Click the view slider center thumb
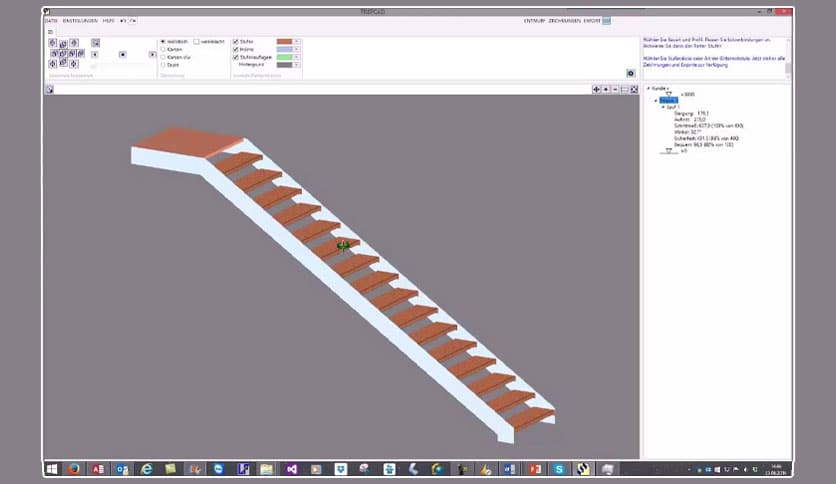Screen dimensions: 836x484 [123, 54]
